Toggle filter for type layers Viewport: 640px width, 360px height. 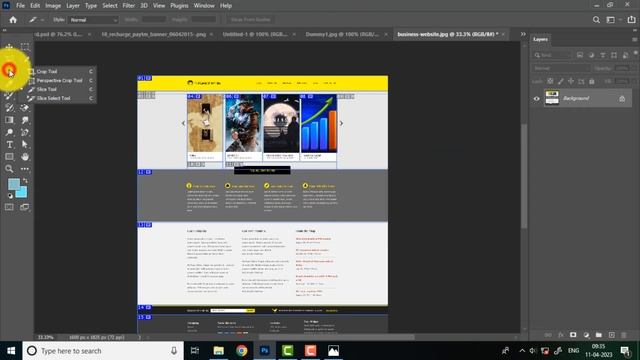[603, 55]
